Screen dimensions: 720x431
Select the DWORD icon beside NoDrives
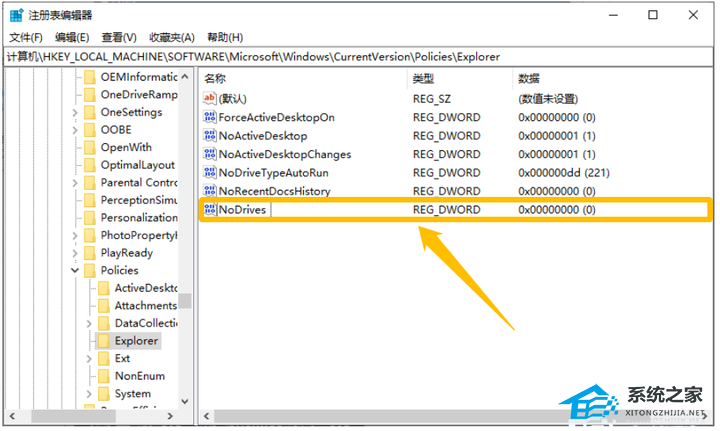[210, 210]
